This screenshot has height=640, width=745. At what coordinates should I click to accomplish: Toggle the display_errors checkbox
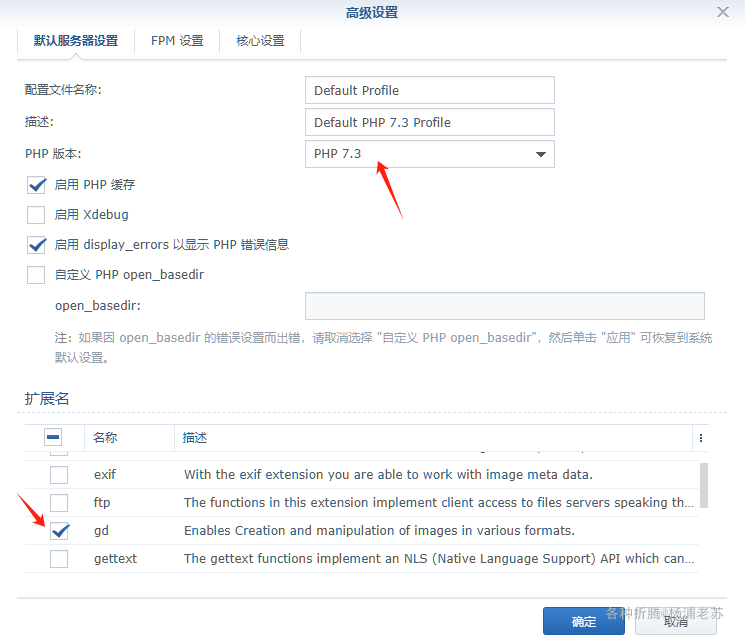click(37, 245)
